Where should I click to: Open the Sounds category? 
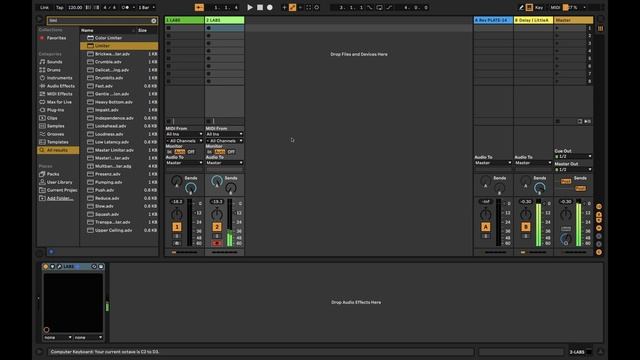[x=54, y=62]
